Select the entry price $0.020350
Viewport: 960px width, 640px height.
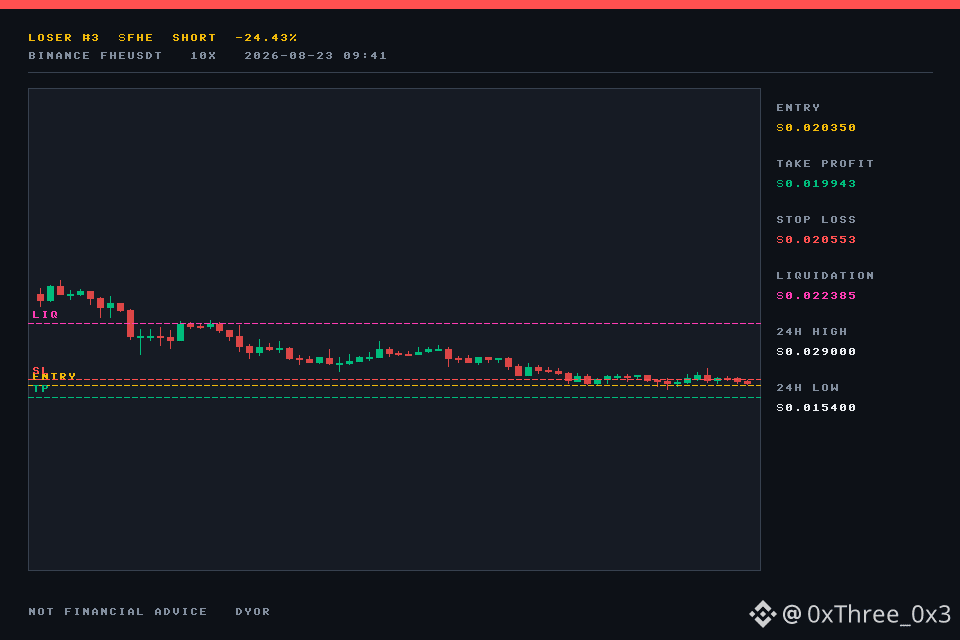pos(816,127)
